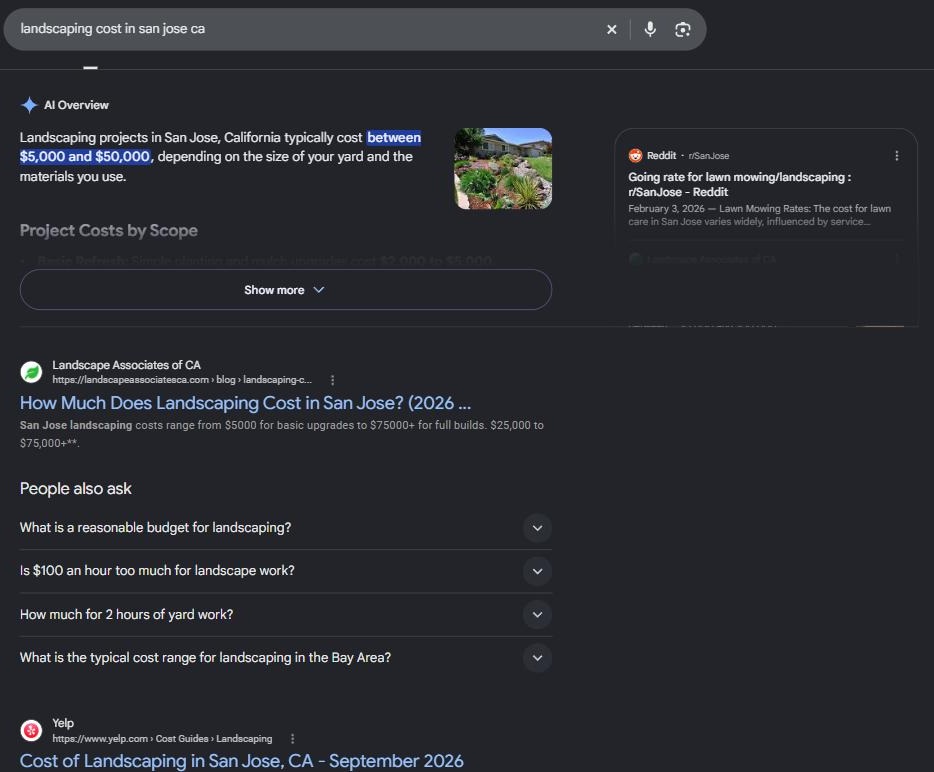Click the Reddit logo icon in source card
The width and height of the screenshot is (934, 772).
[x=636, y=155]
